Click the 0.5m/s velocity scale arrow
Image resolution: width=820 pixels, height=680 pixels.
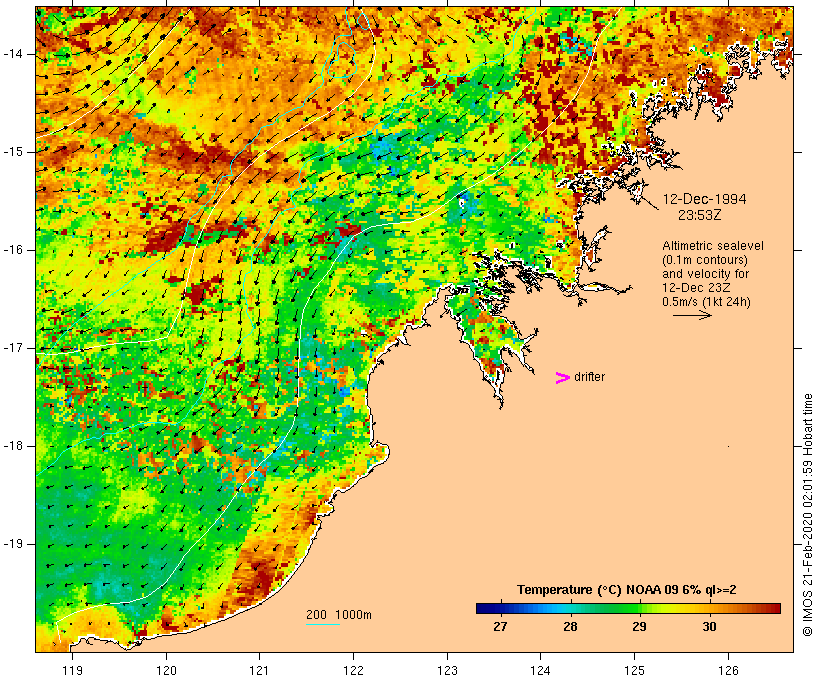point(692,315)
